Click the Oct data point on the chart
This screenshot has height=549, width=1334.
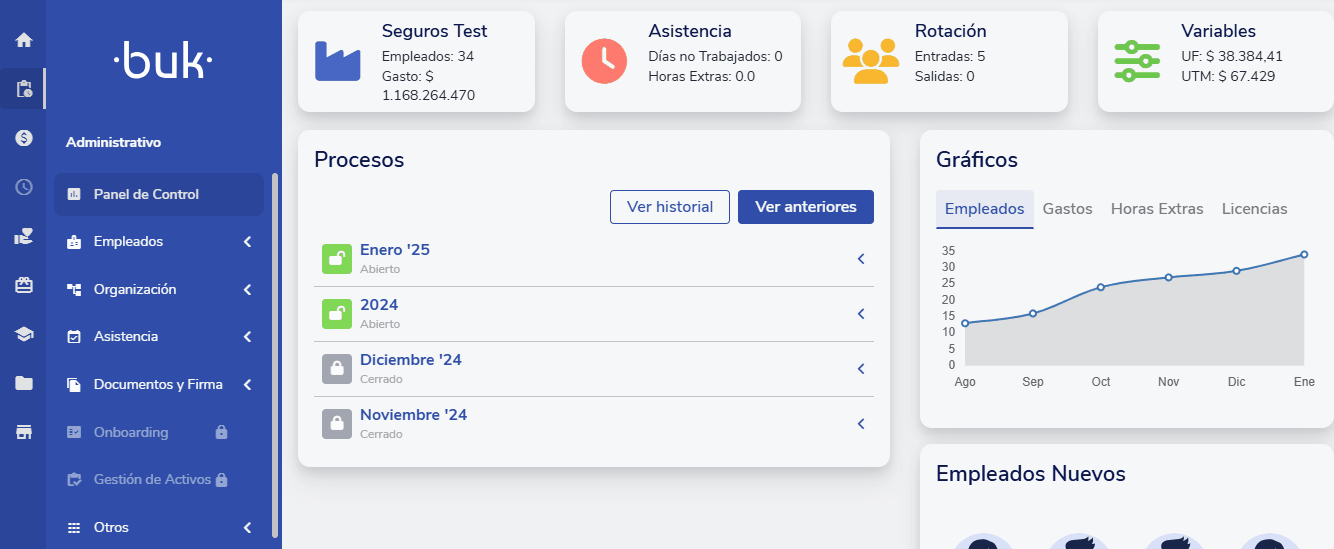pyautogui.click(x=1101, y=287)
